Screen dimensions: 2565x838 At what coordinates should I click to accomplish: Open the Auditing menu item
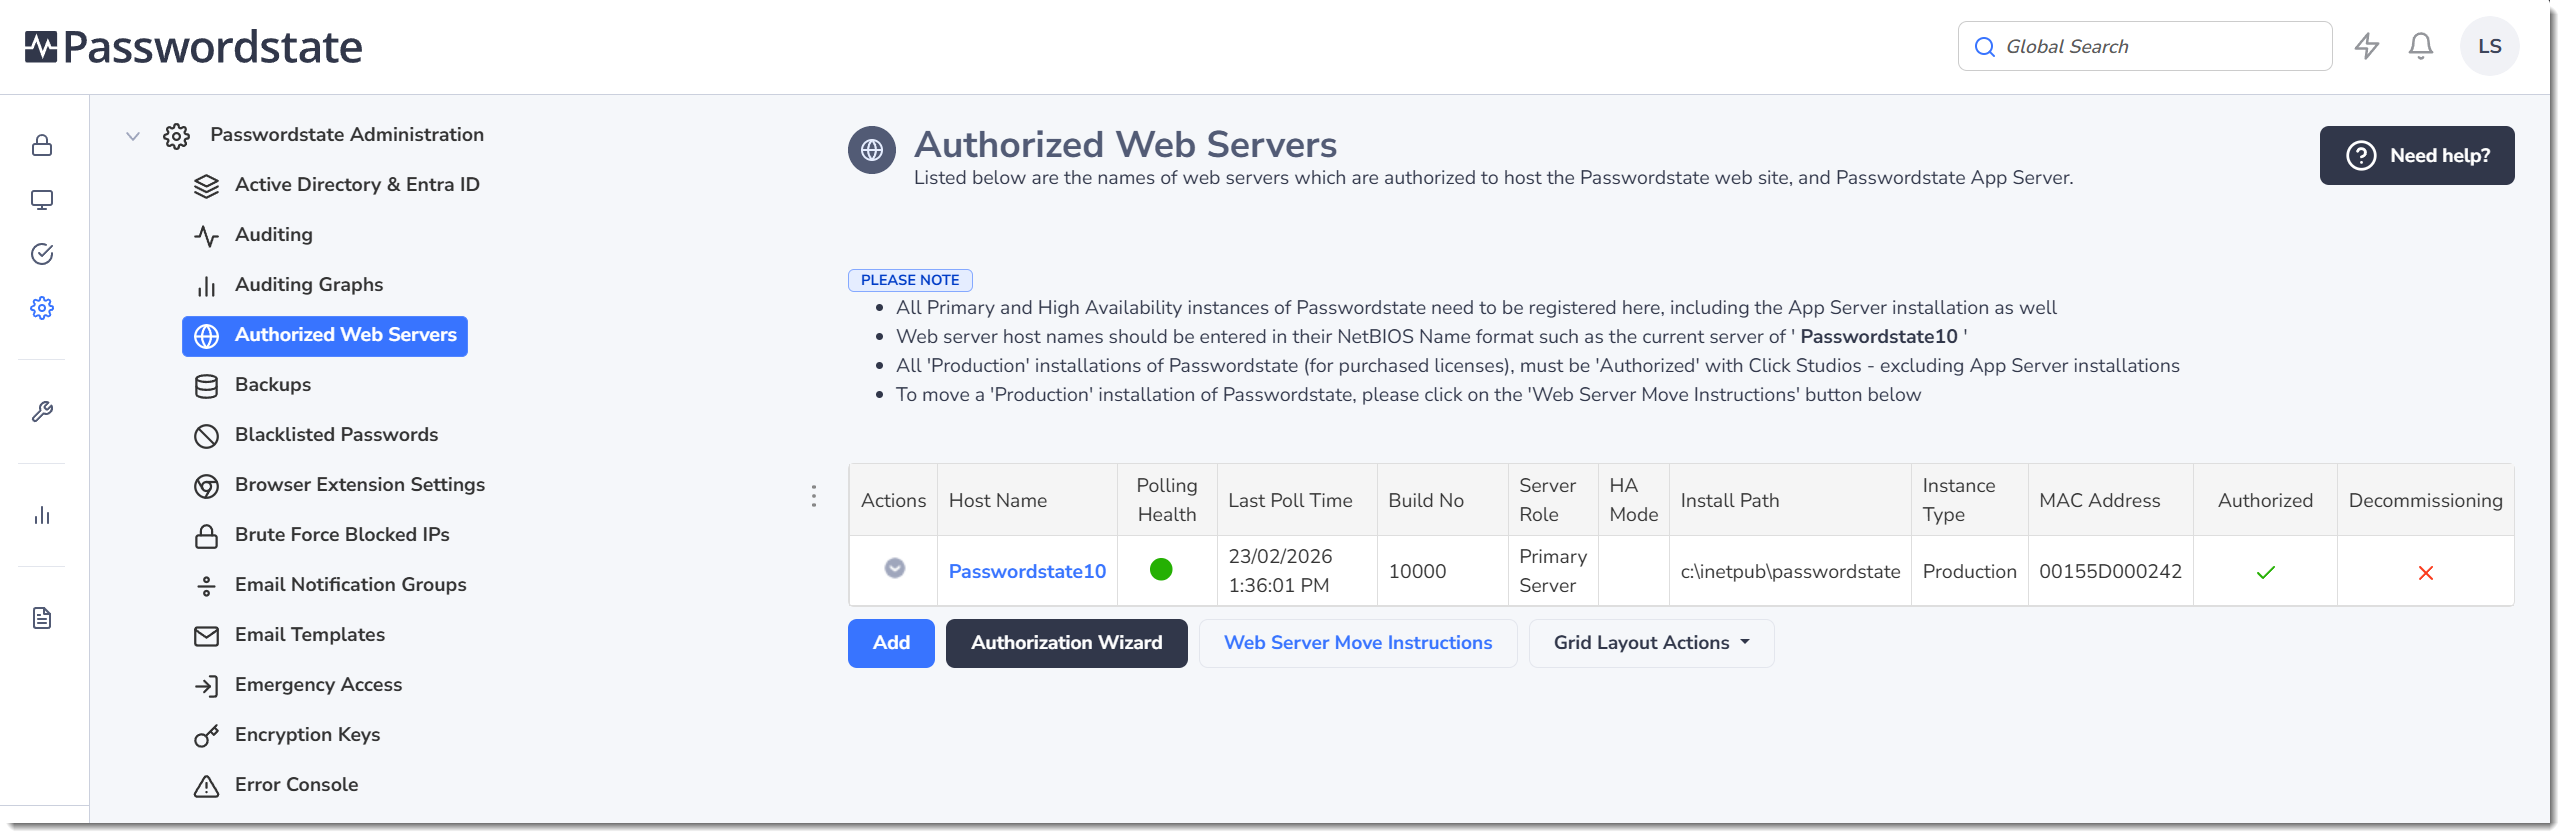273,234
